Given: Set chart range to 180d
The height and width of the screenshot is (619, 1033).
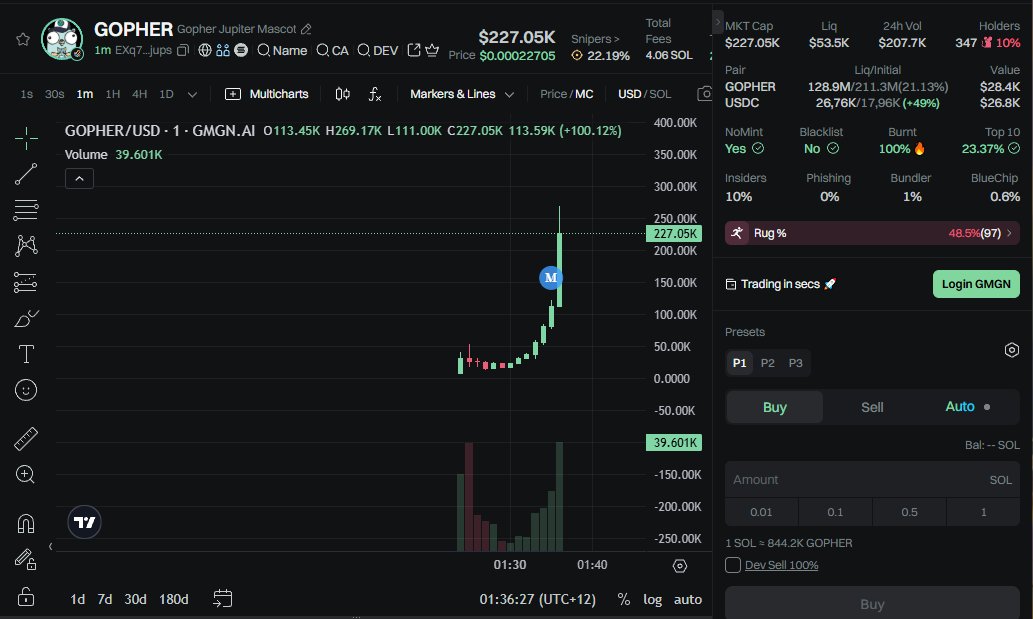Looking at the screenshot, I should click(173, 599).
